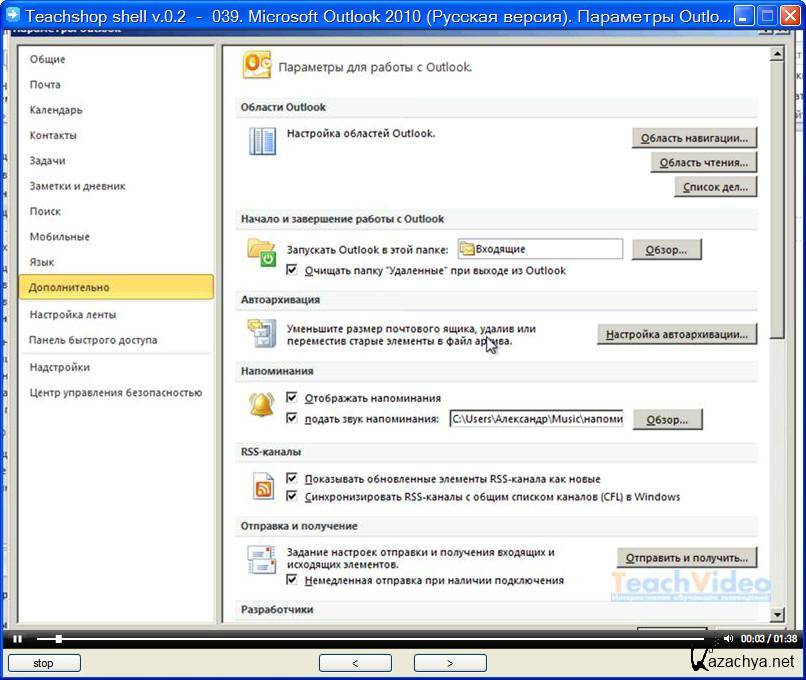Select 'Календарь' in the left sidebar
Screen dimensions: 806x680
click(x=56, y=110)
